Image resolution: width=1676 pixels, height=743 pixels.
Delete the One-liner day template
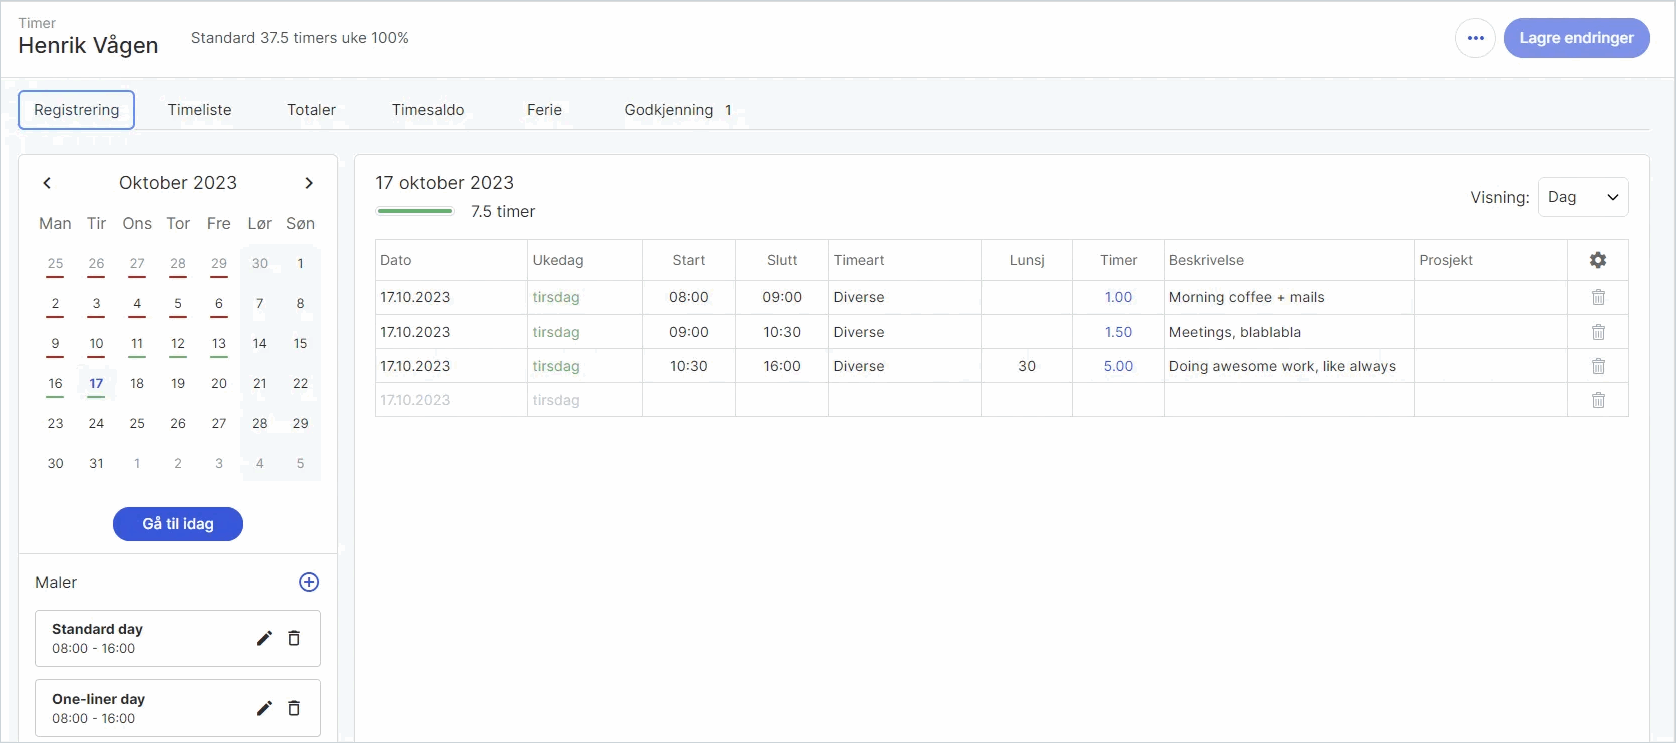294,708
